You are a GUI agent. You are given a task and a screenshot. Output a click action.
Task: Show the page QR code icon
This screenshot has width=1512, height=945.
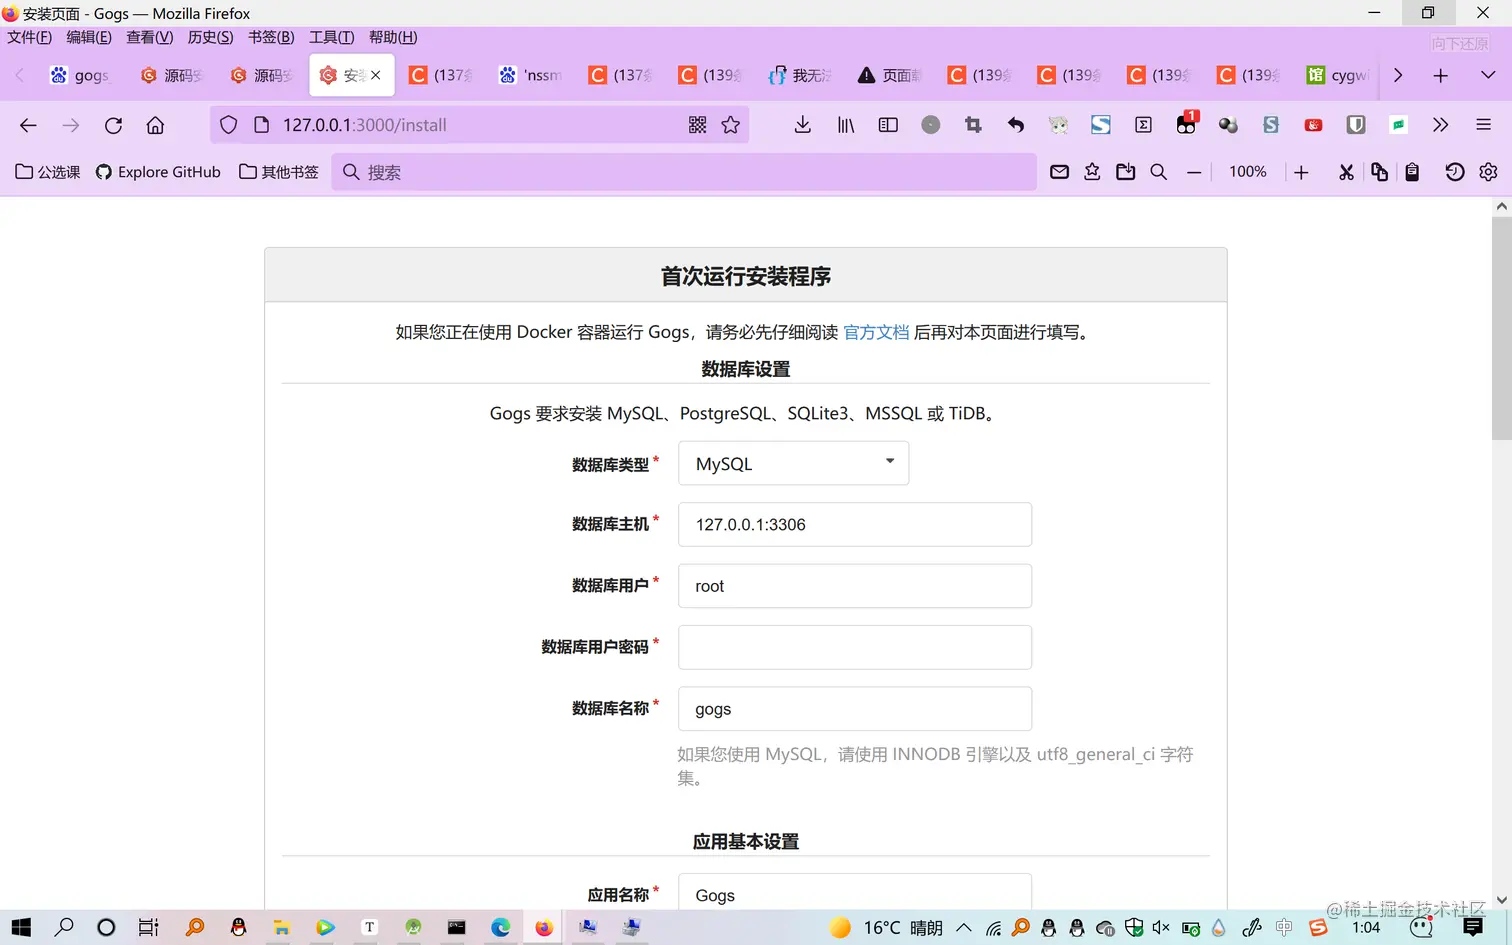(698, 125)
